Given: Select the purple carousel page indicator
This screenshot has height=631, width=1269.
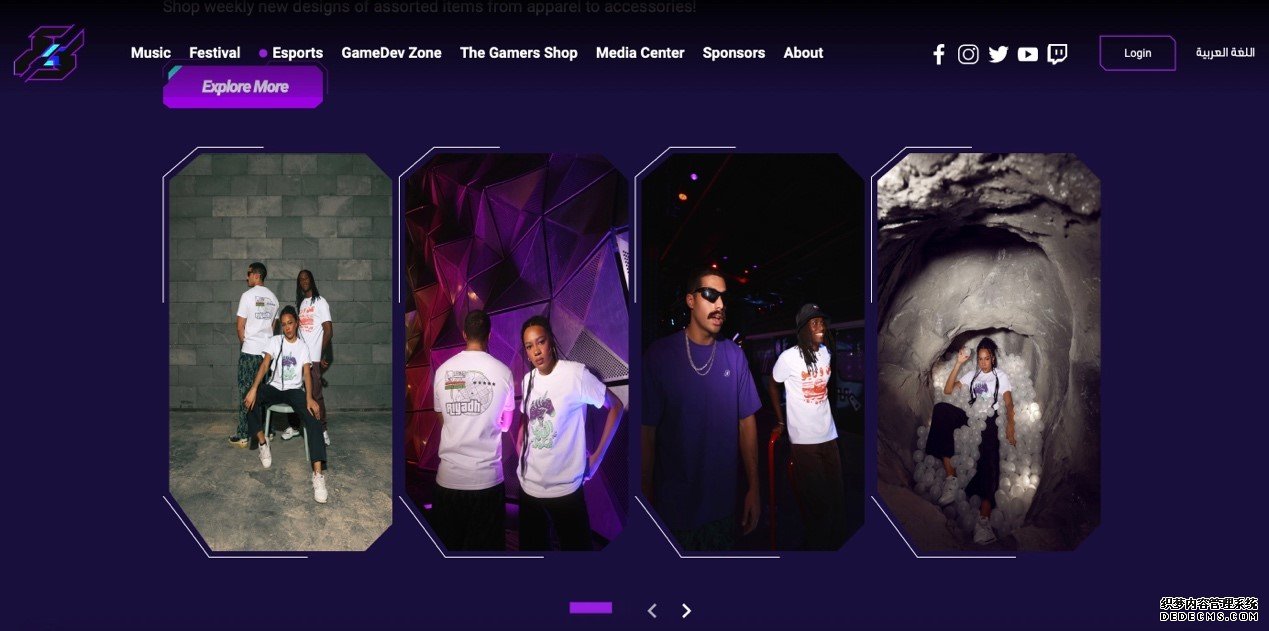Looking at the screenshot, I should (x=591, y=607).
